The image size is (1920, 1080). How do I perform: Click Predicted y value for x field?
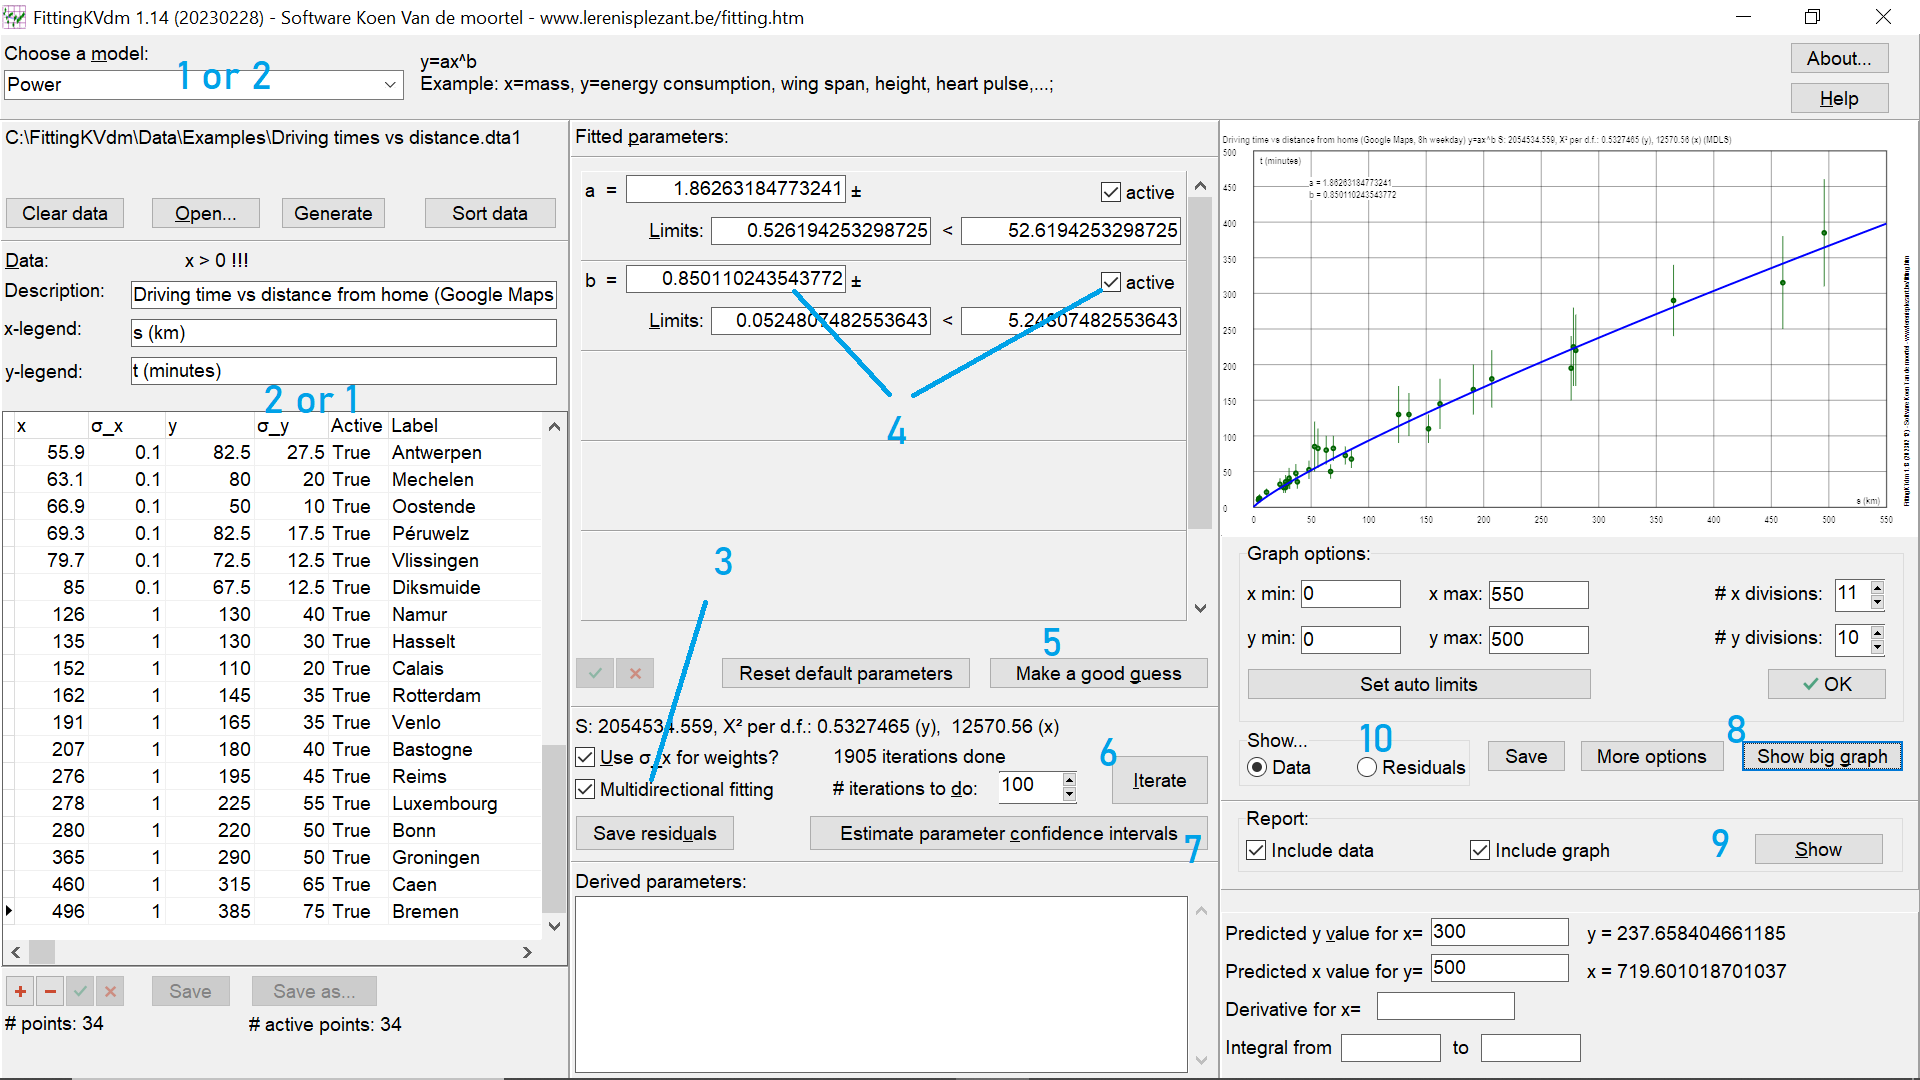[x=1499, y=932]
